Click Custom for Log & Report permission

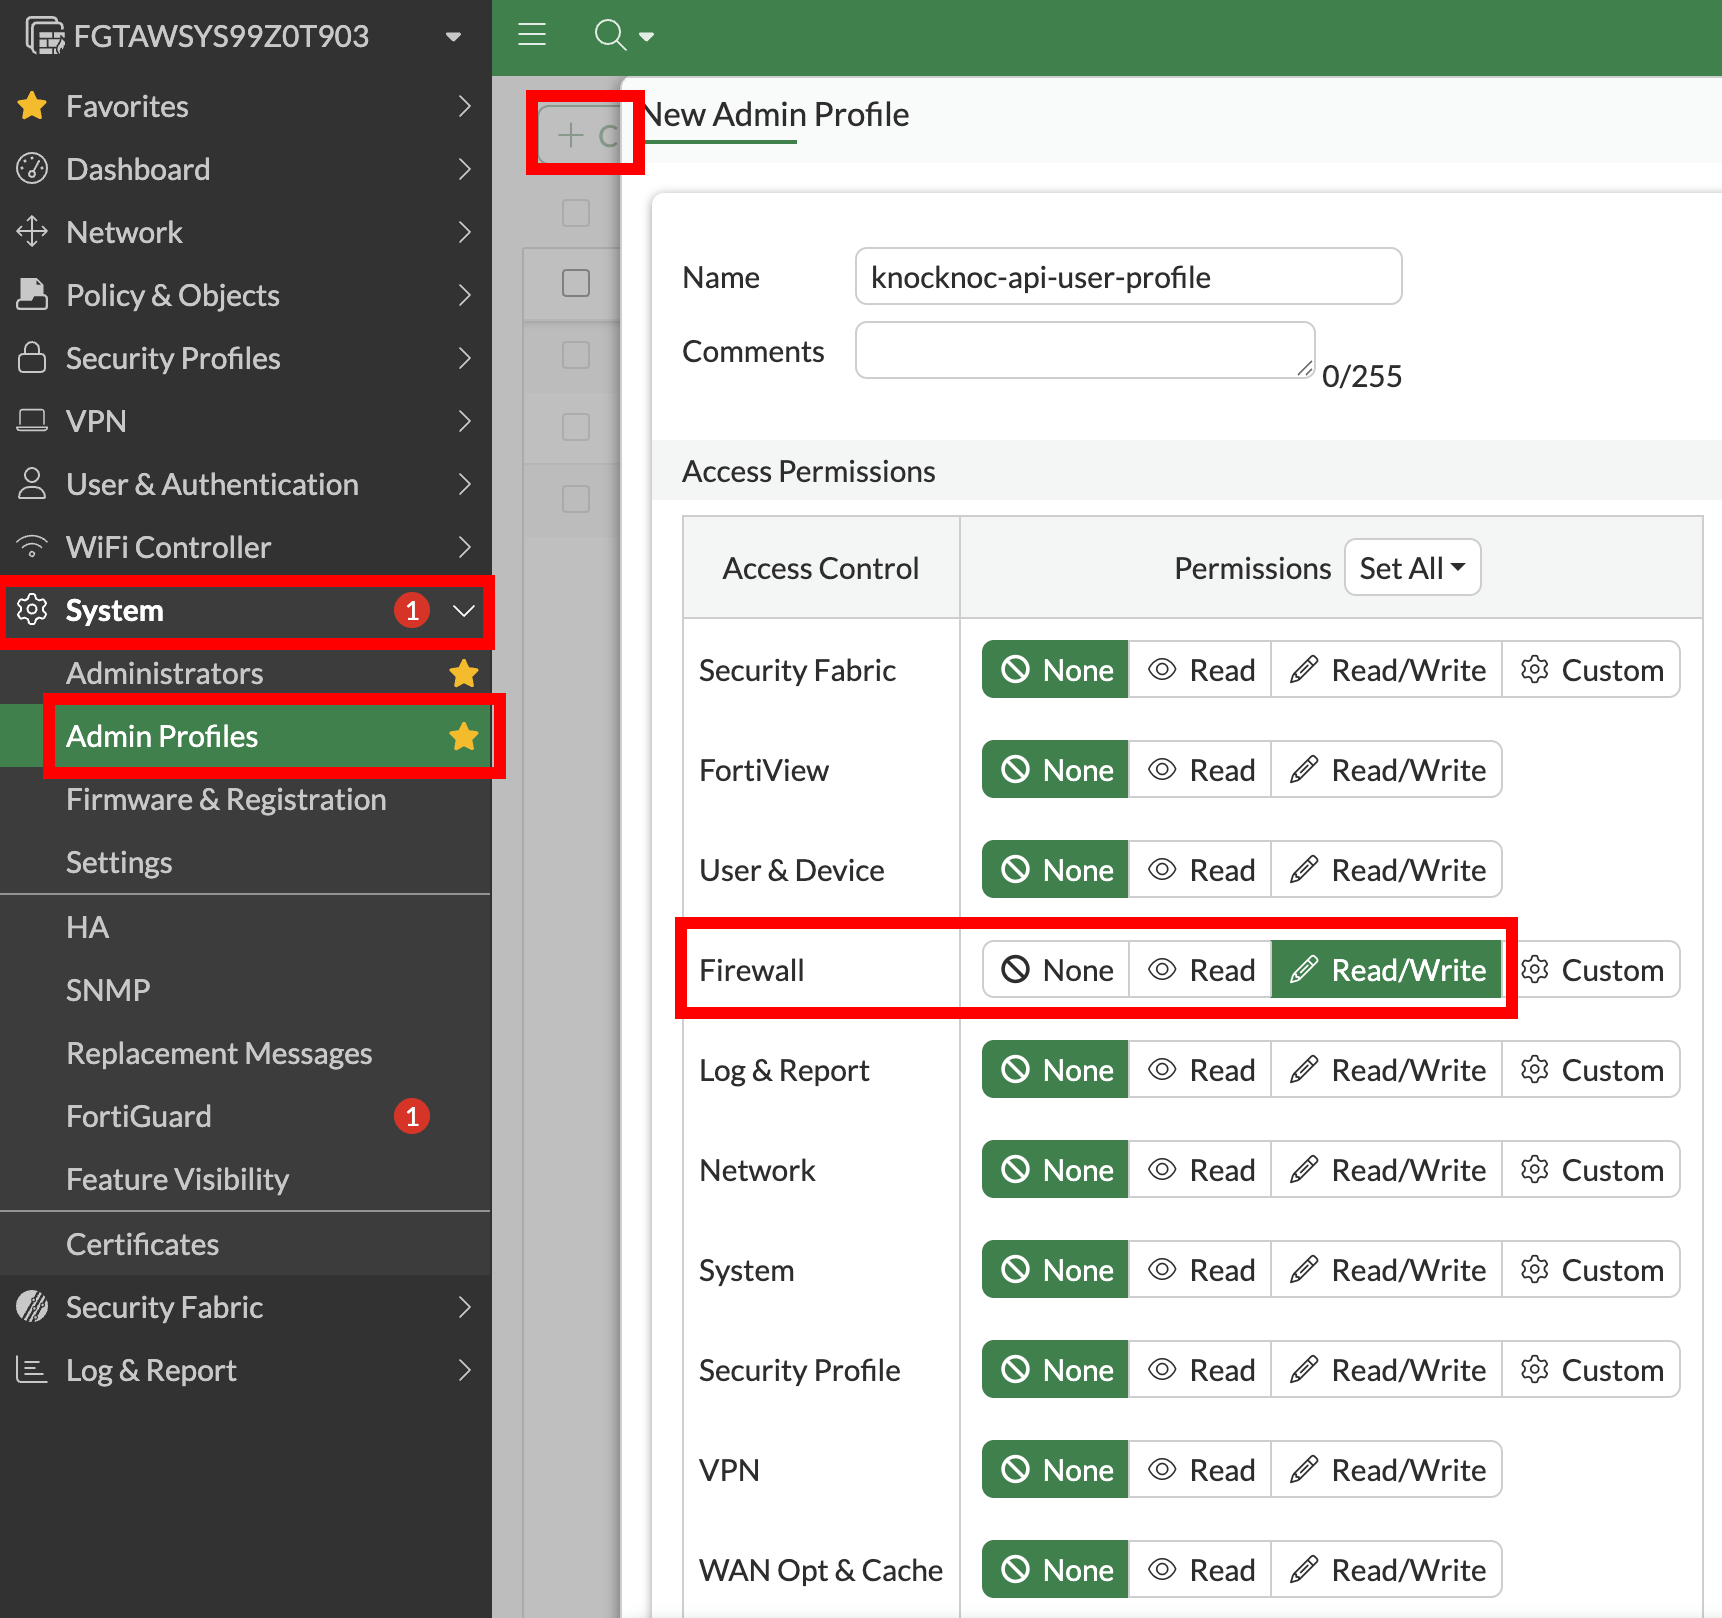coord(1591,1070)
